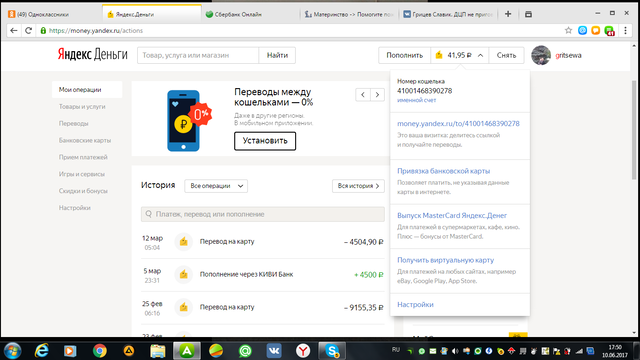Show previous promo banner with left arrow
640x360 pixels.
tap(363, 95)
